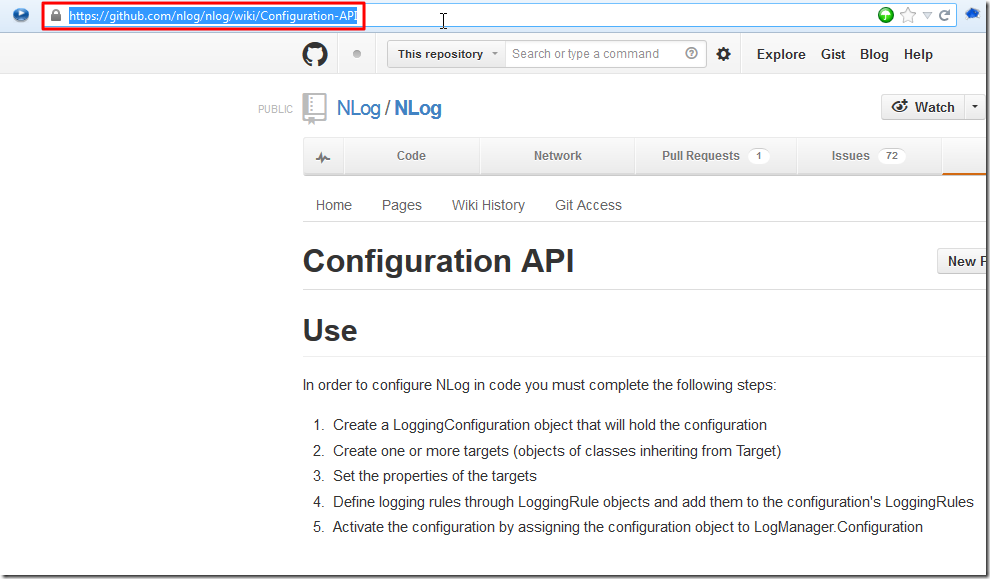Go to the wiki Home page
Screen dimensions: 990x579
333,205
